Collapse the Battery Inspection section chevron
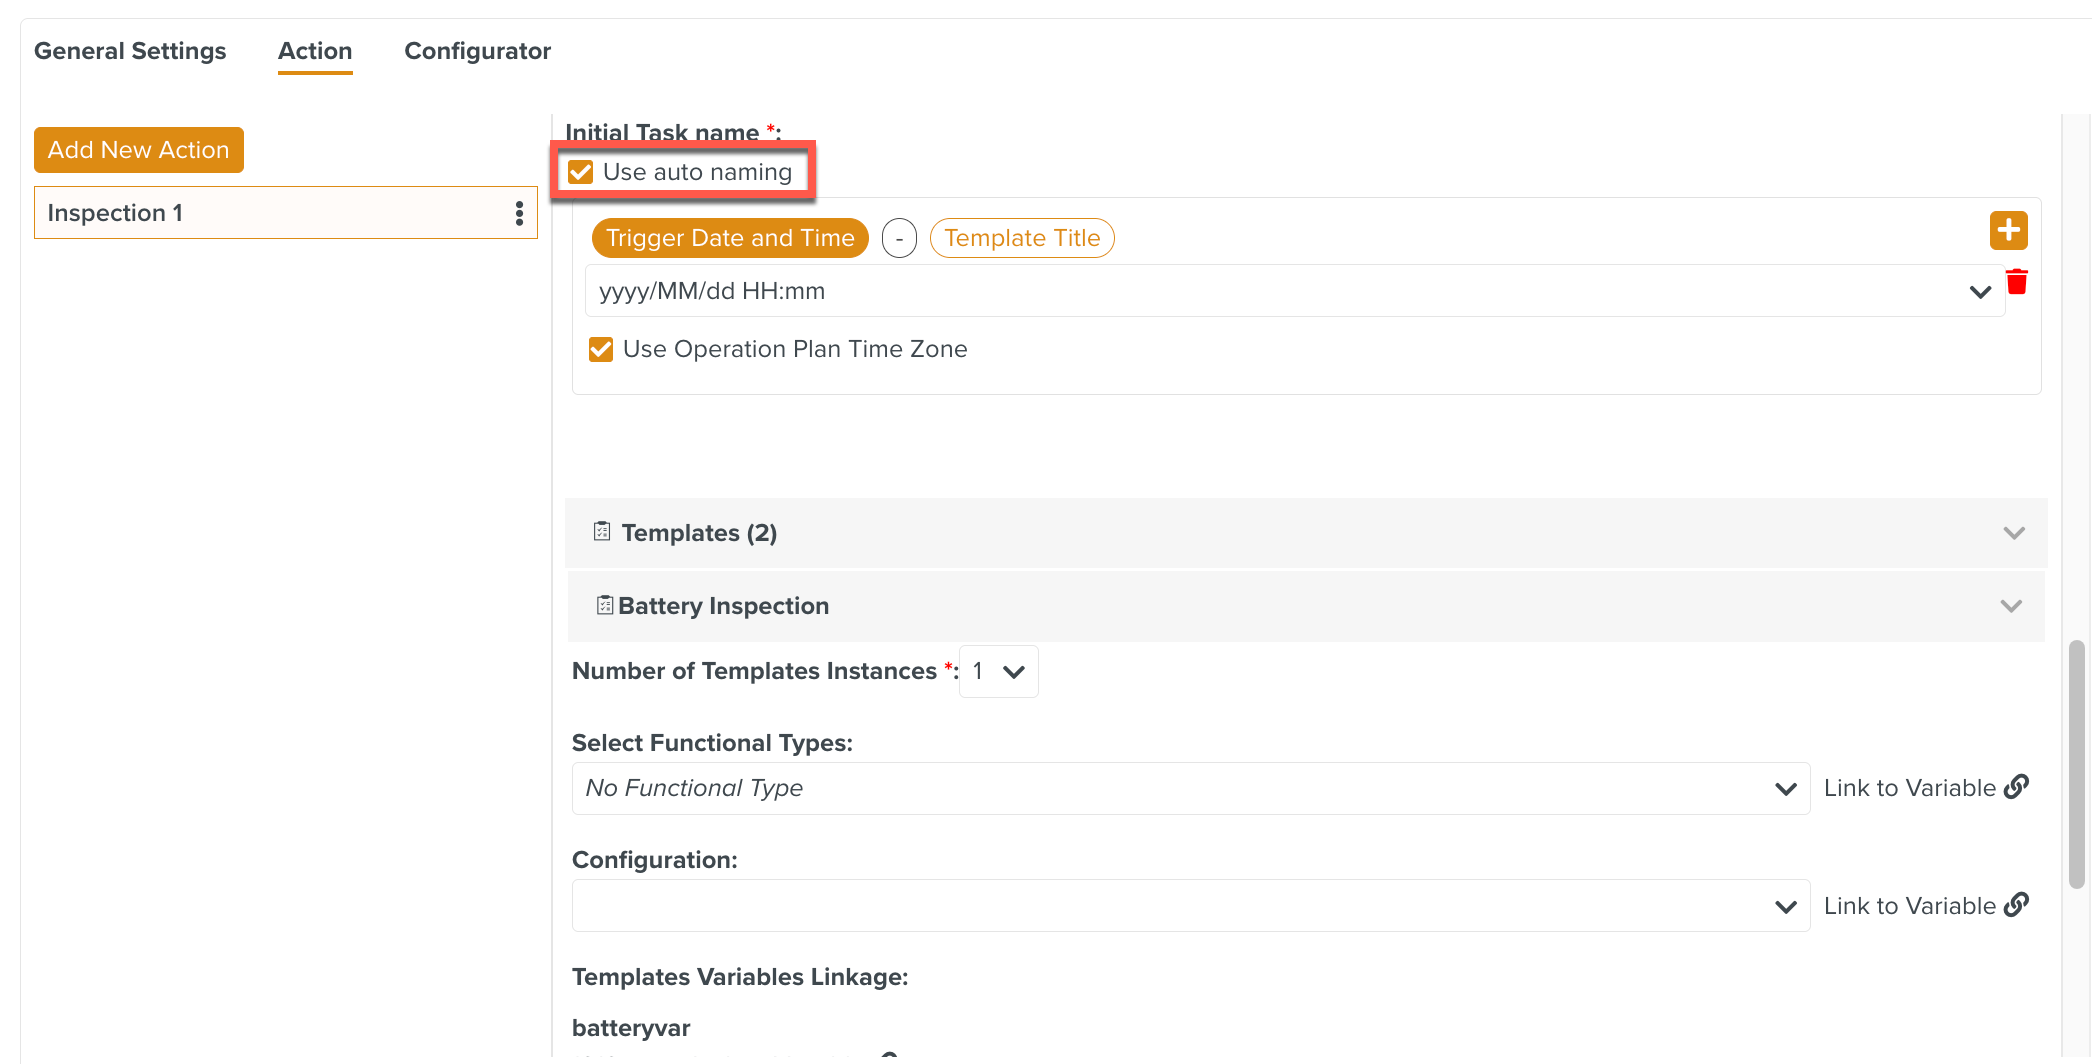This screenshot has height=1064, width=2092. [x=2011, y=606]
